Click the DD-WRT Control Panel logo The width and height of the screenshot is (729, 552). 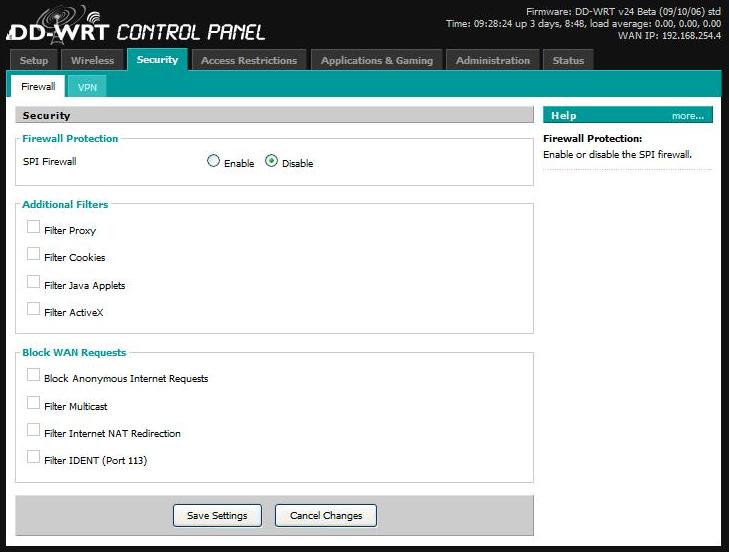click(136, 26)
